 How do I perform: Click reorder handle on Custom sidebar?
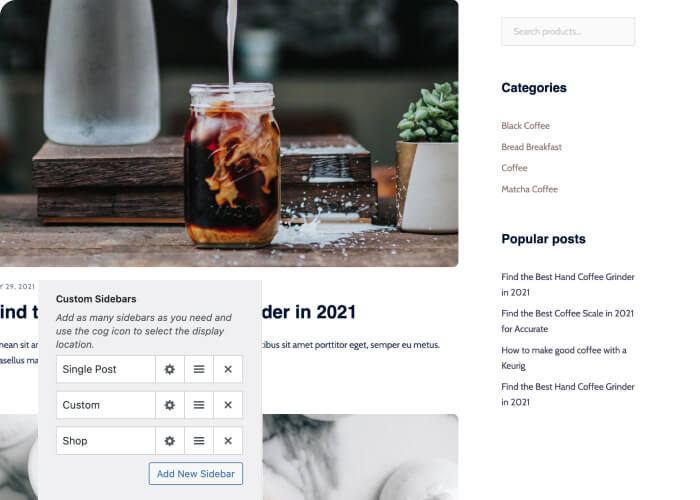tap(199, 405)
